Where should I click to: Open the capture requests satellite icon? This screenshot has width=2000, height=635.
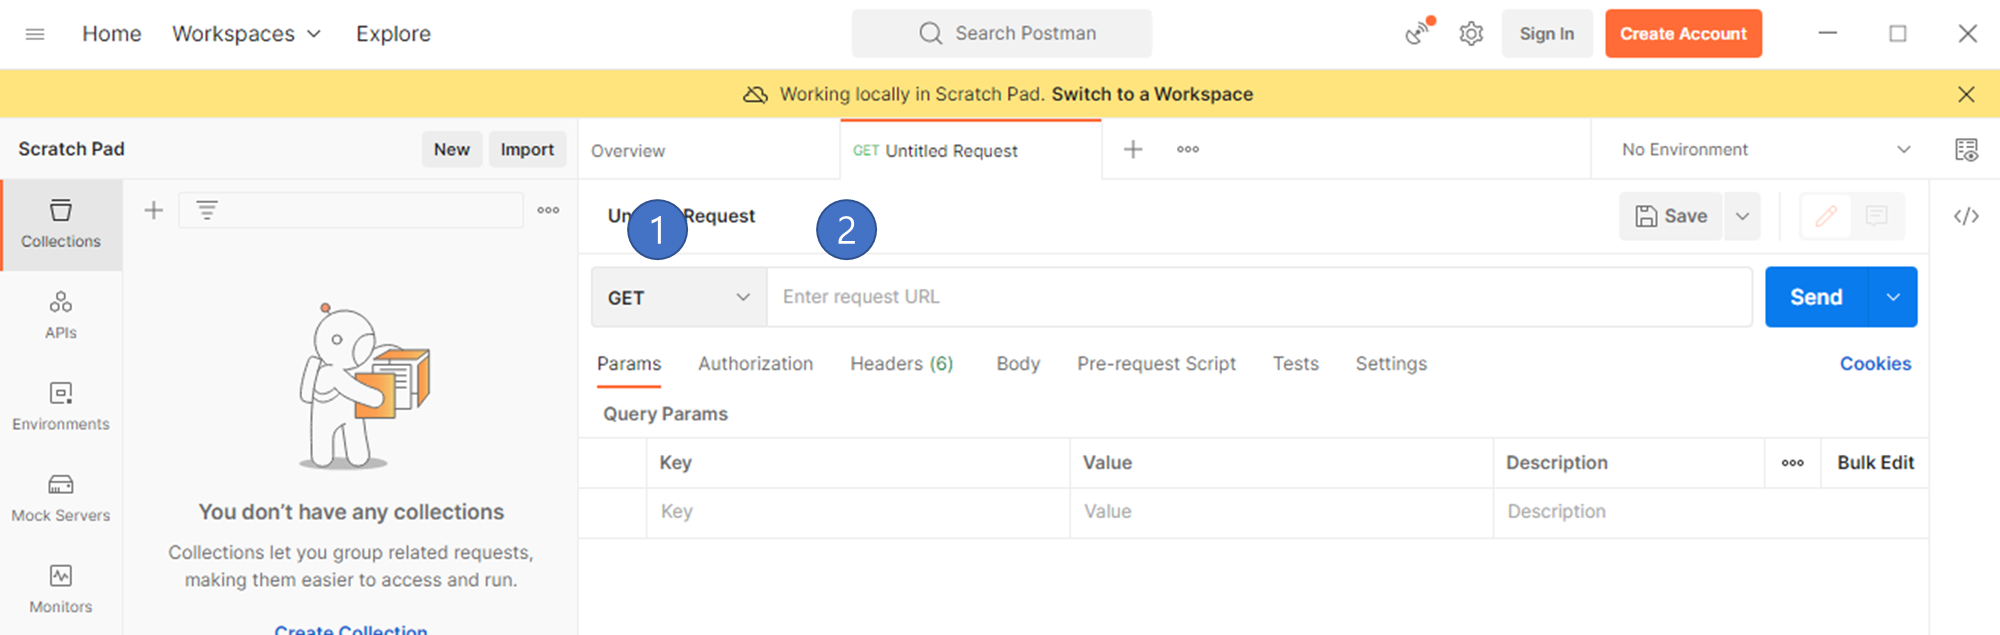coord(1419,33)
